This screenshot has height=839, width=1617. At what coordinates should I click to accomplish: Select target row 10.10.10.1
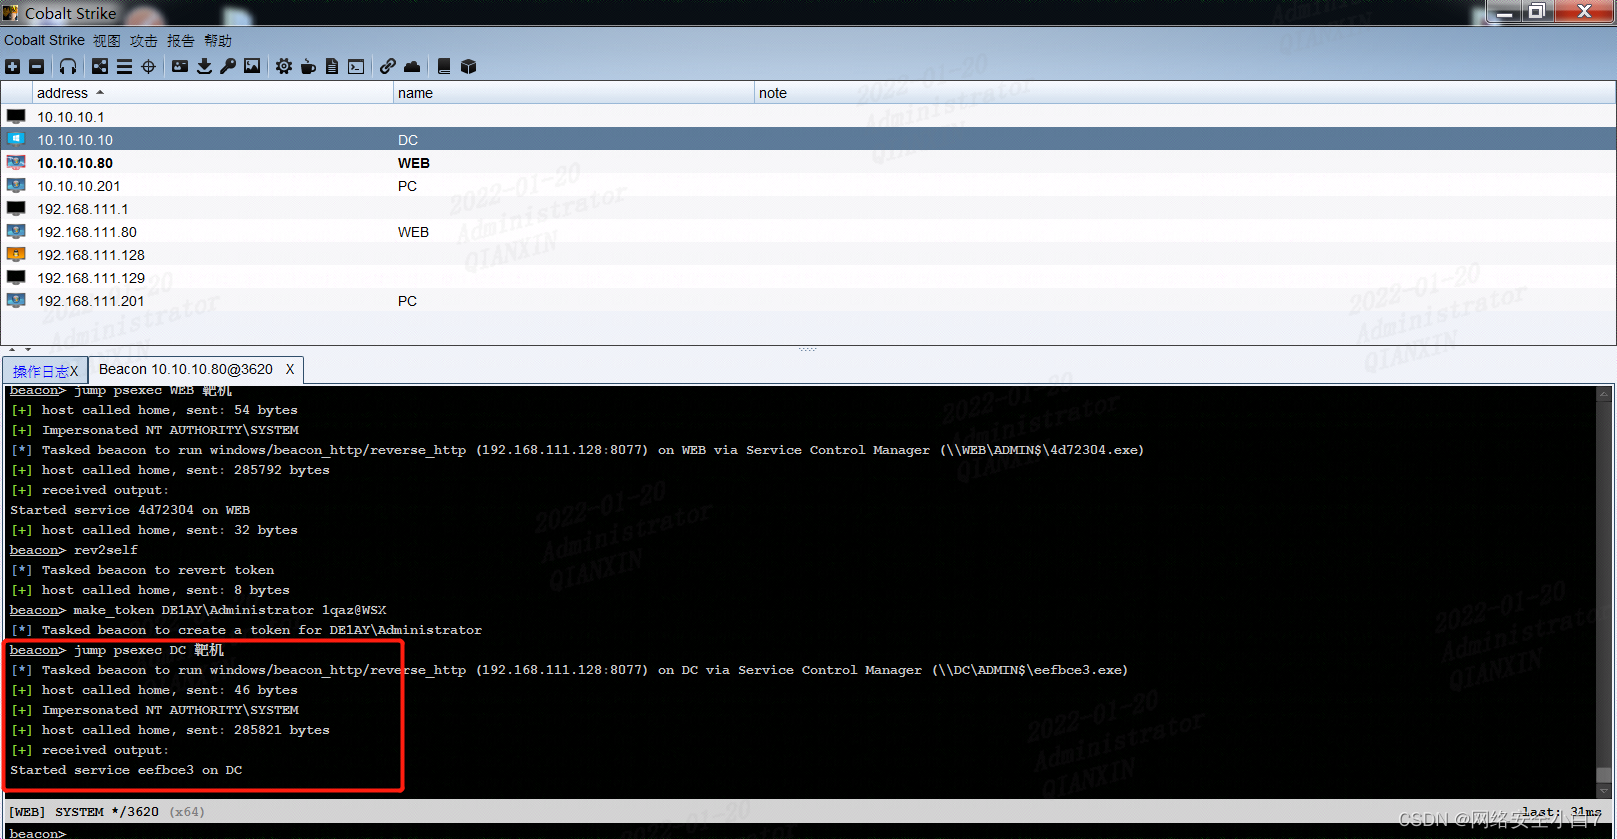pyautogui.click(x=808, y=117)
